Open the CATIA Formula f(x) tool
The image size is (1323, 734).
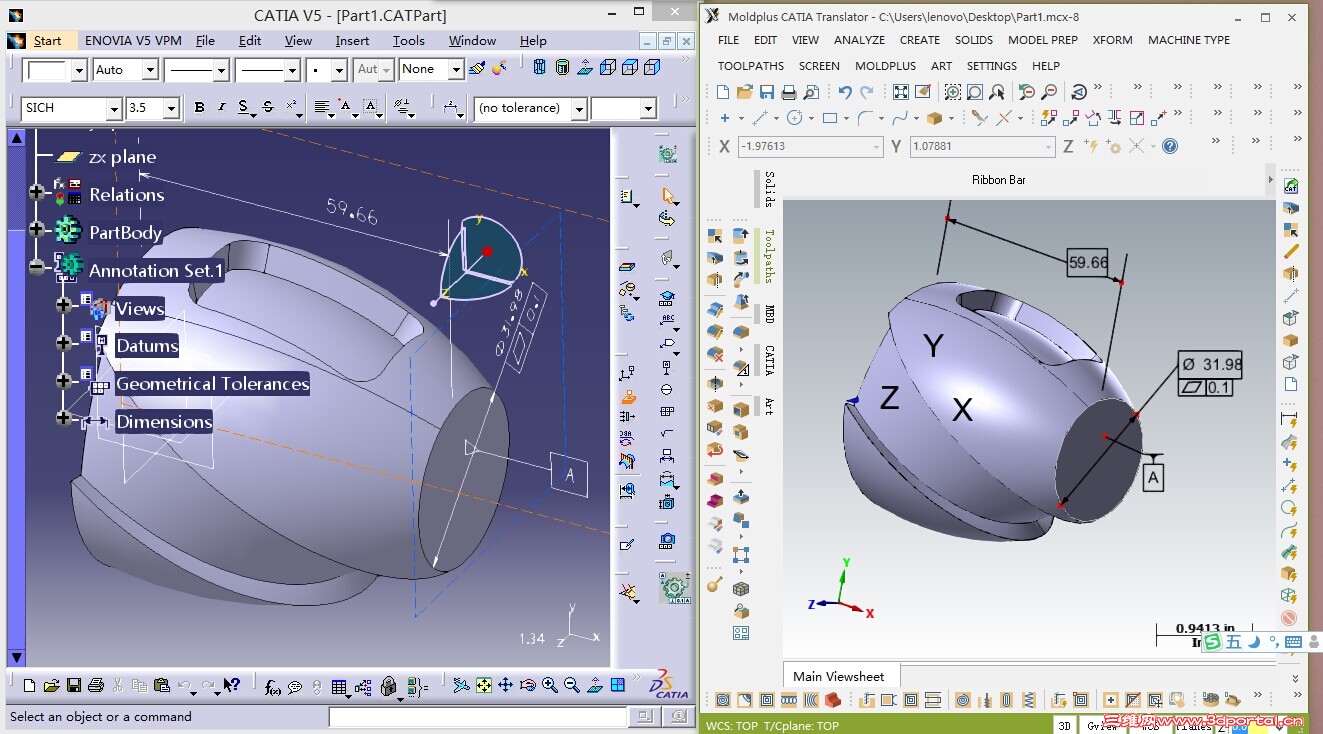(x=272, y=686)
